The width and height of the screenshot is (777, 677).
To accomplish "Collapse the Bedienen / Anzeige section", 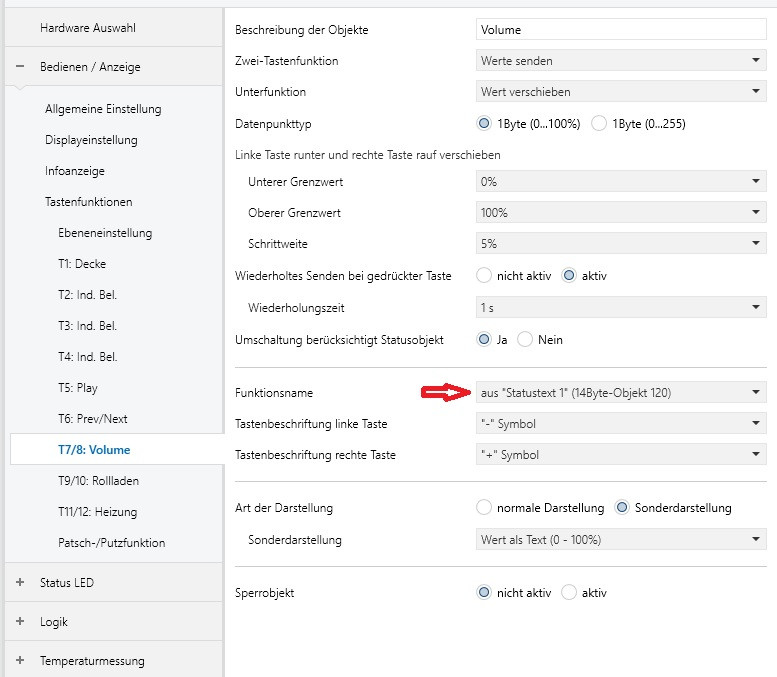I will 20,67.
